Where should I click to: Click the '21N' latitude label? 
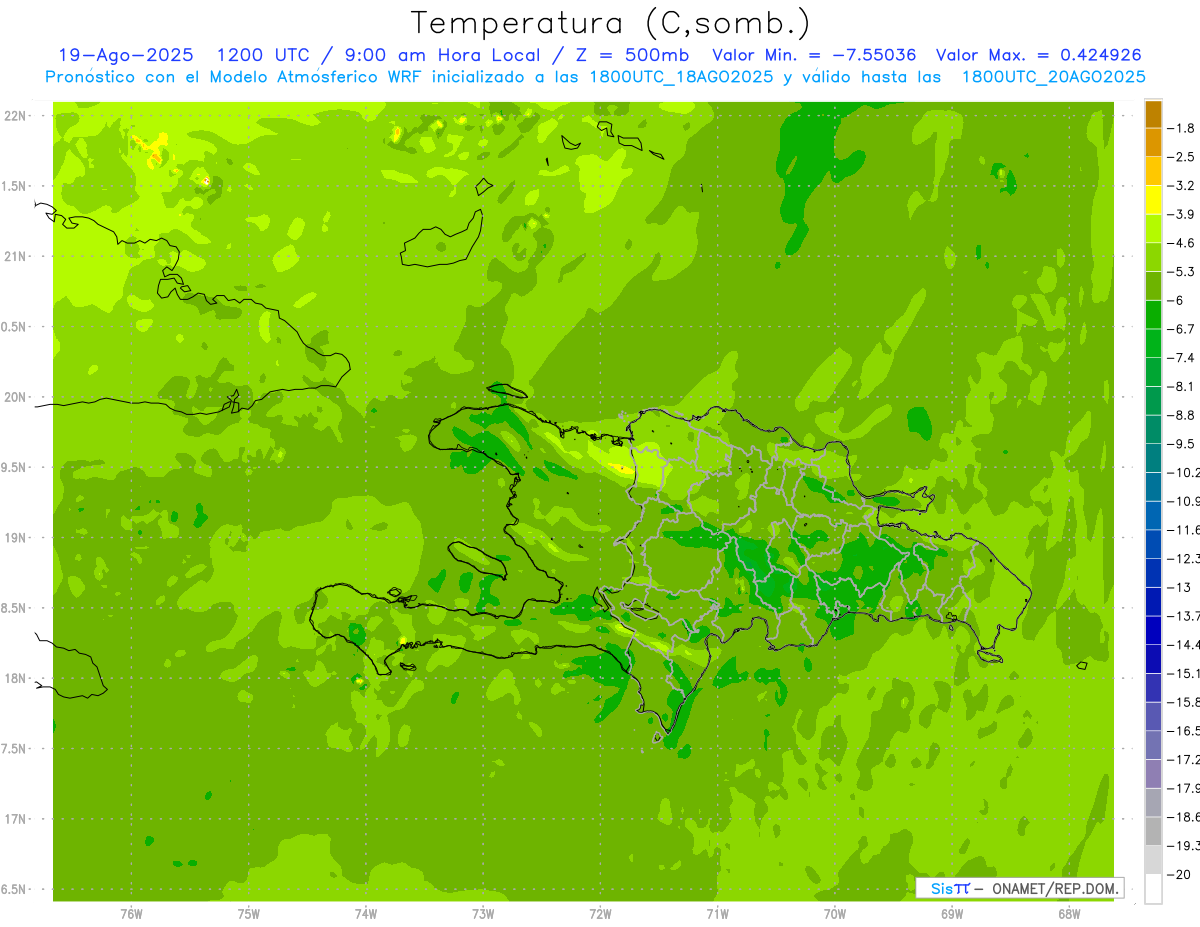(x=15, y=257)
